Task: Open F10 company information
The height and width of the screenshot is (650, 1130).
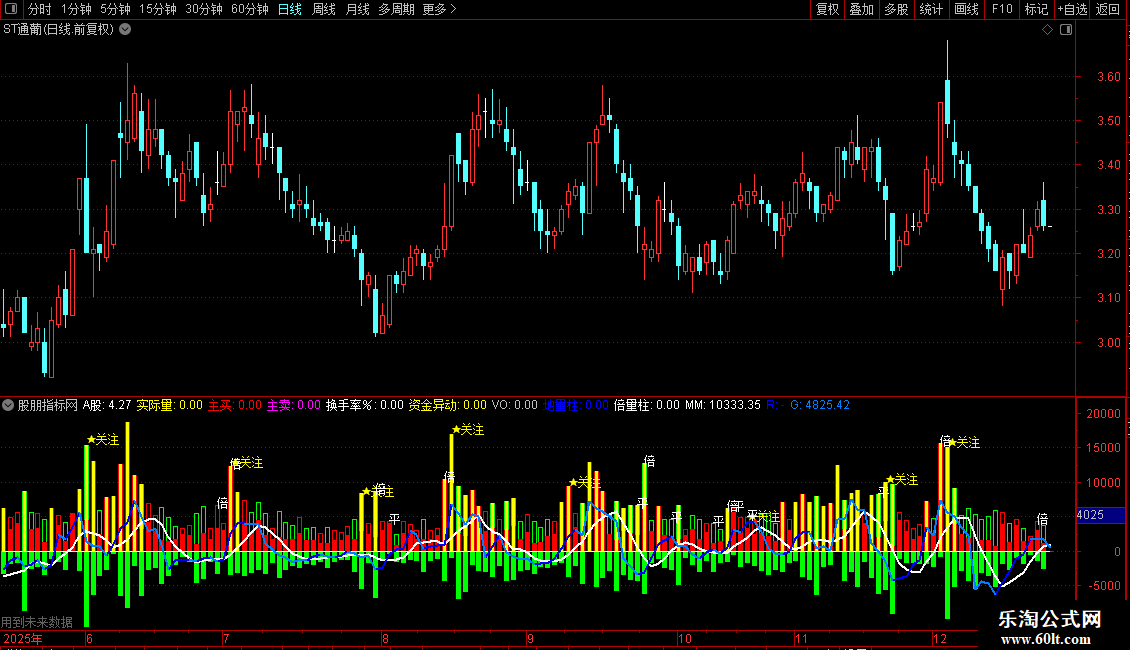Action: [x=1002, y=9]
